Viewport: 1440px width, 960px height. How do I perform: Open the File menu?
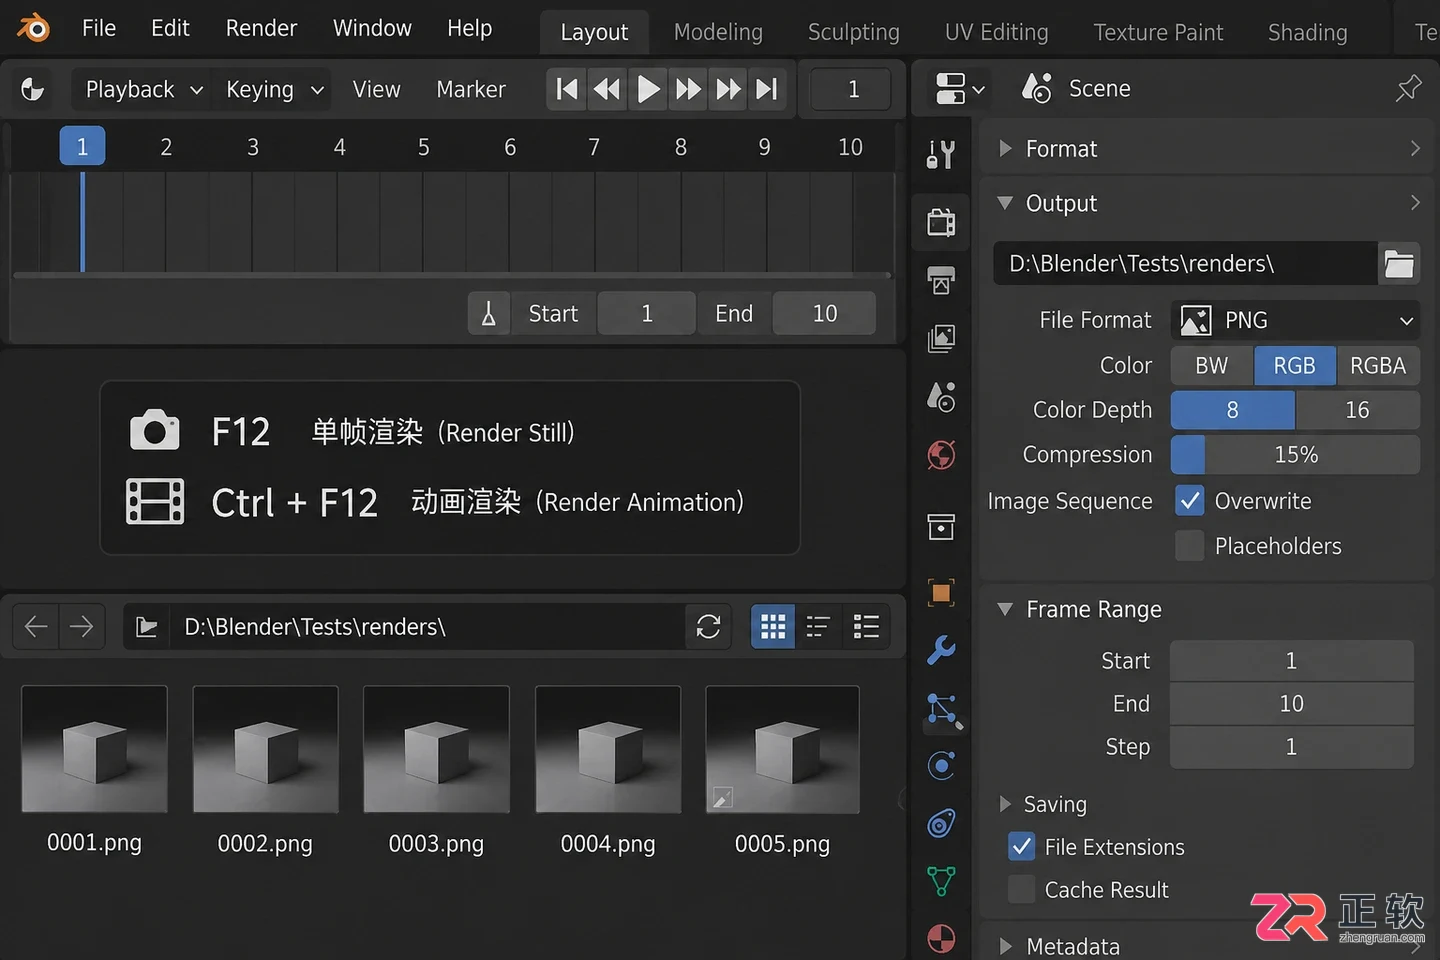(x=99, y=28)
